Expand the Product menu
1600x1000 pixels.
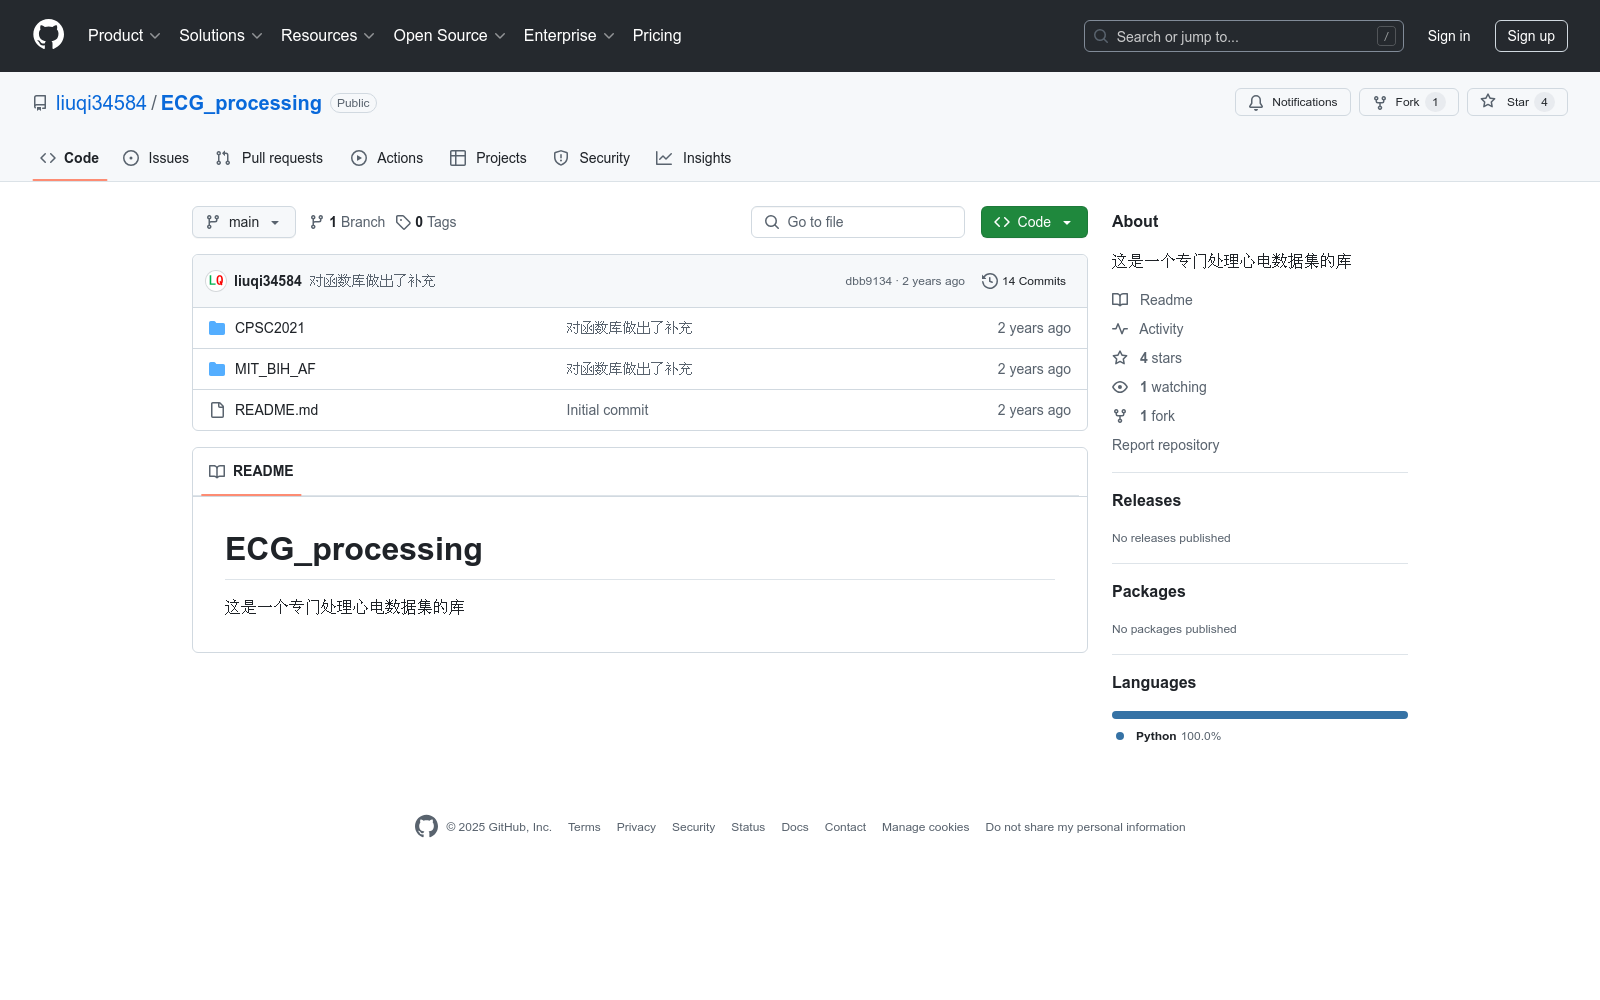124,36
